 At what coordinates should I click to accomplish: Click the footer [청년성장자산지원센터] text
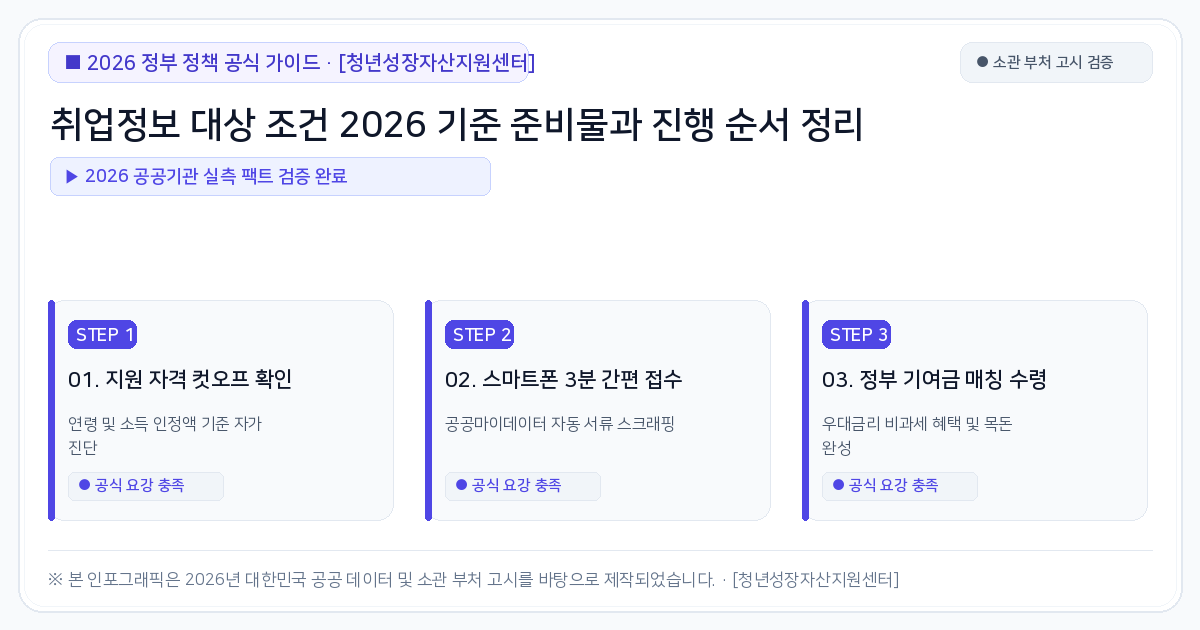tap(815, 579)
